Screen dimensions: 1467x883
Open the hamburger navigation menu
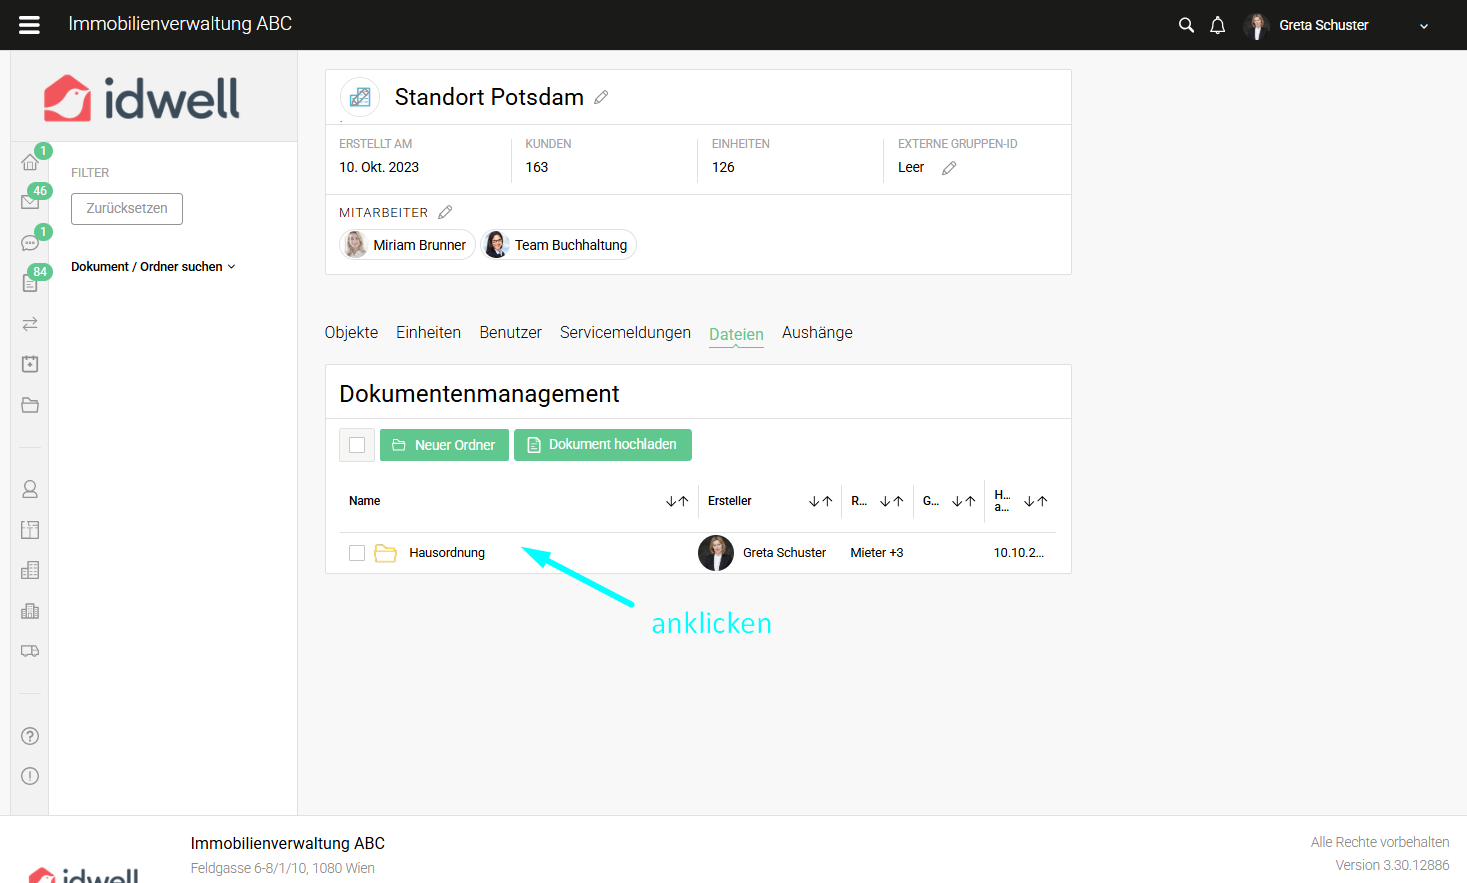click(30, 25)
